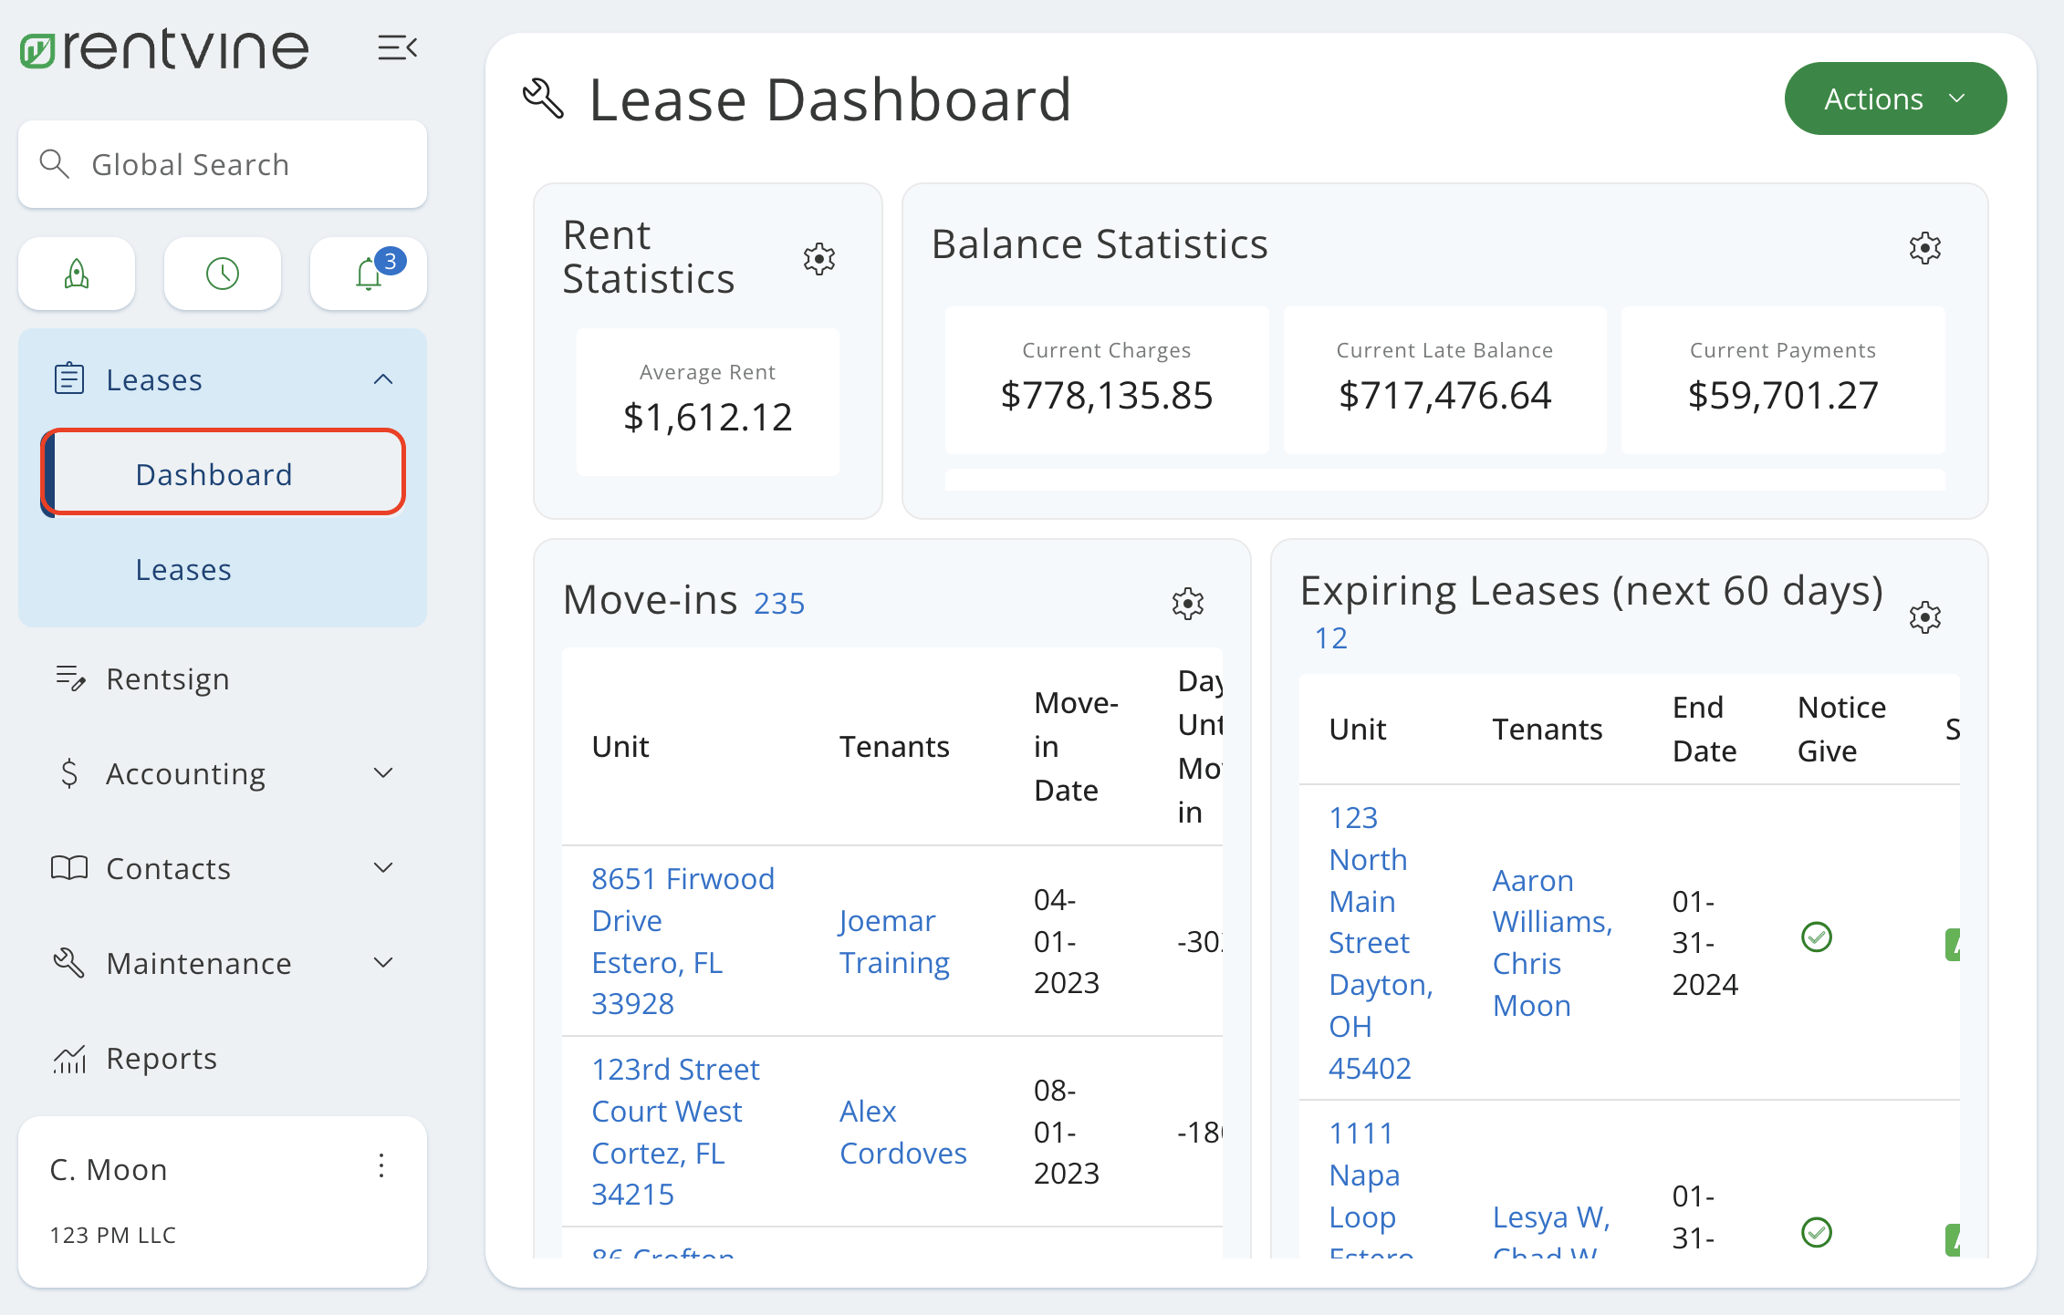
Task: Expand the Maintenance dropdown
Action: click(x=383, y=962)
